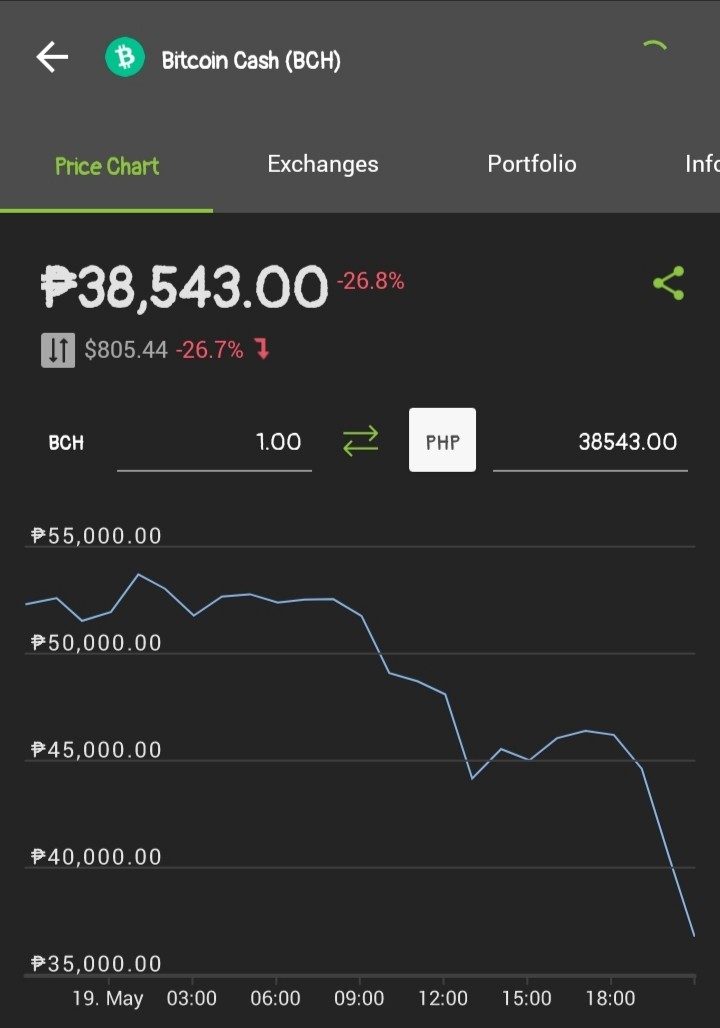This screenshot has height=1028, width=720.
Task: Open the Portfolio tab
Action: coord(532,164)
